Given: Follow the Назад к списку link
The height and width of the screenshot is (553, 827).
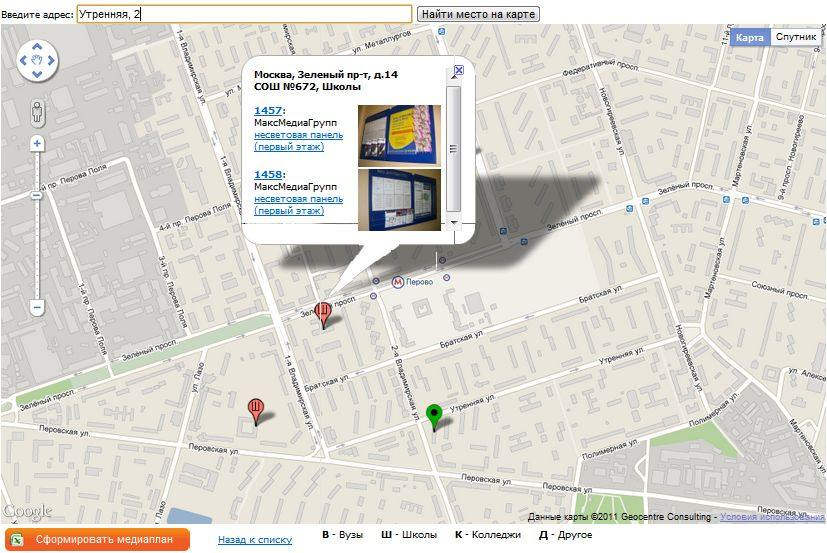Looking at the screenshot, I should coord(255,539).
